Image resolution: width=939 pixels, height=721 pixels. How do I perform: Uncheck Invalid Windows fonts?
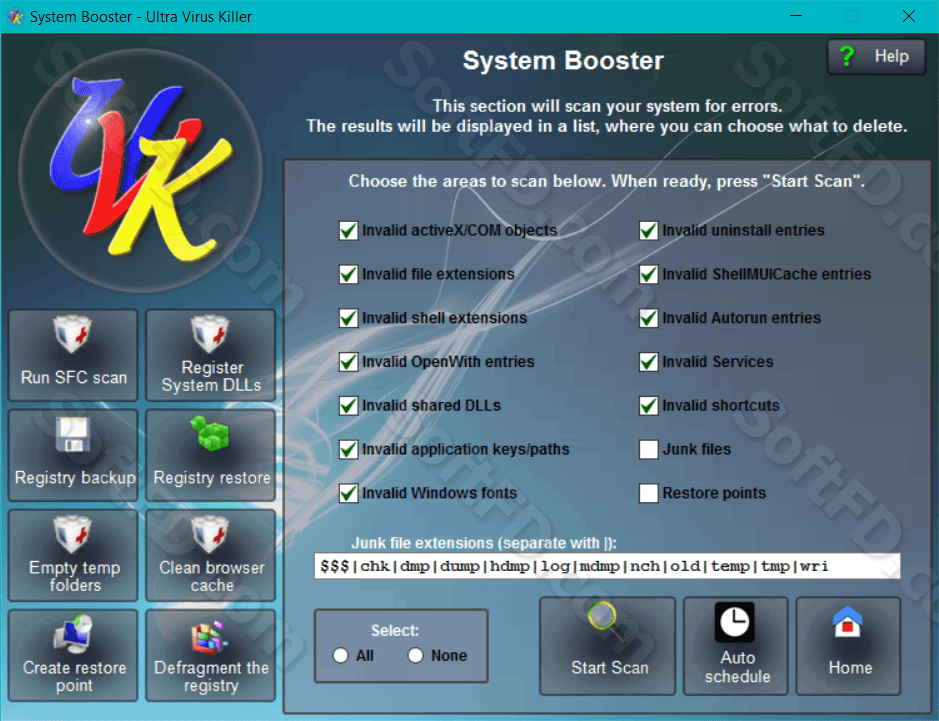click(349, 493)
